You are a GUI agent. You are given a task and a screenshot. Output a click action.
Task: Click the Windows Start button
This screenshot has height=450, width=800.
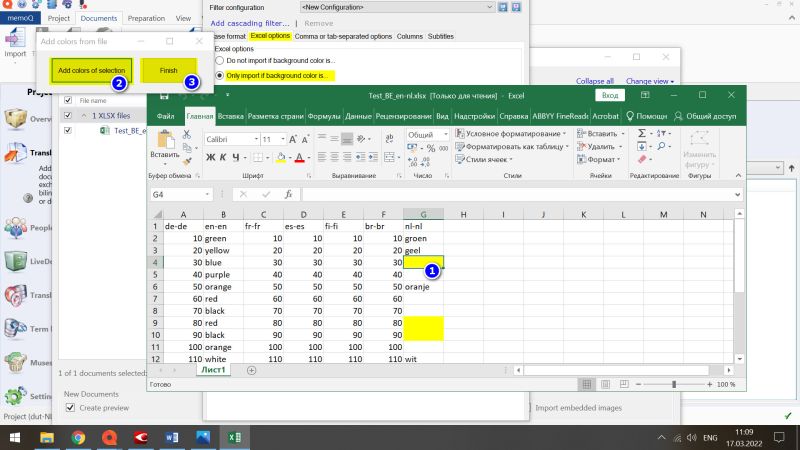tap(15, 437)
